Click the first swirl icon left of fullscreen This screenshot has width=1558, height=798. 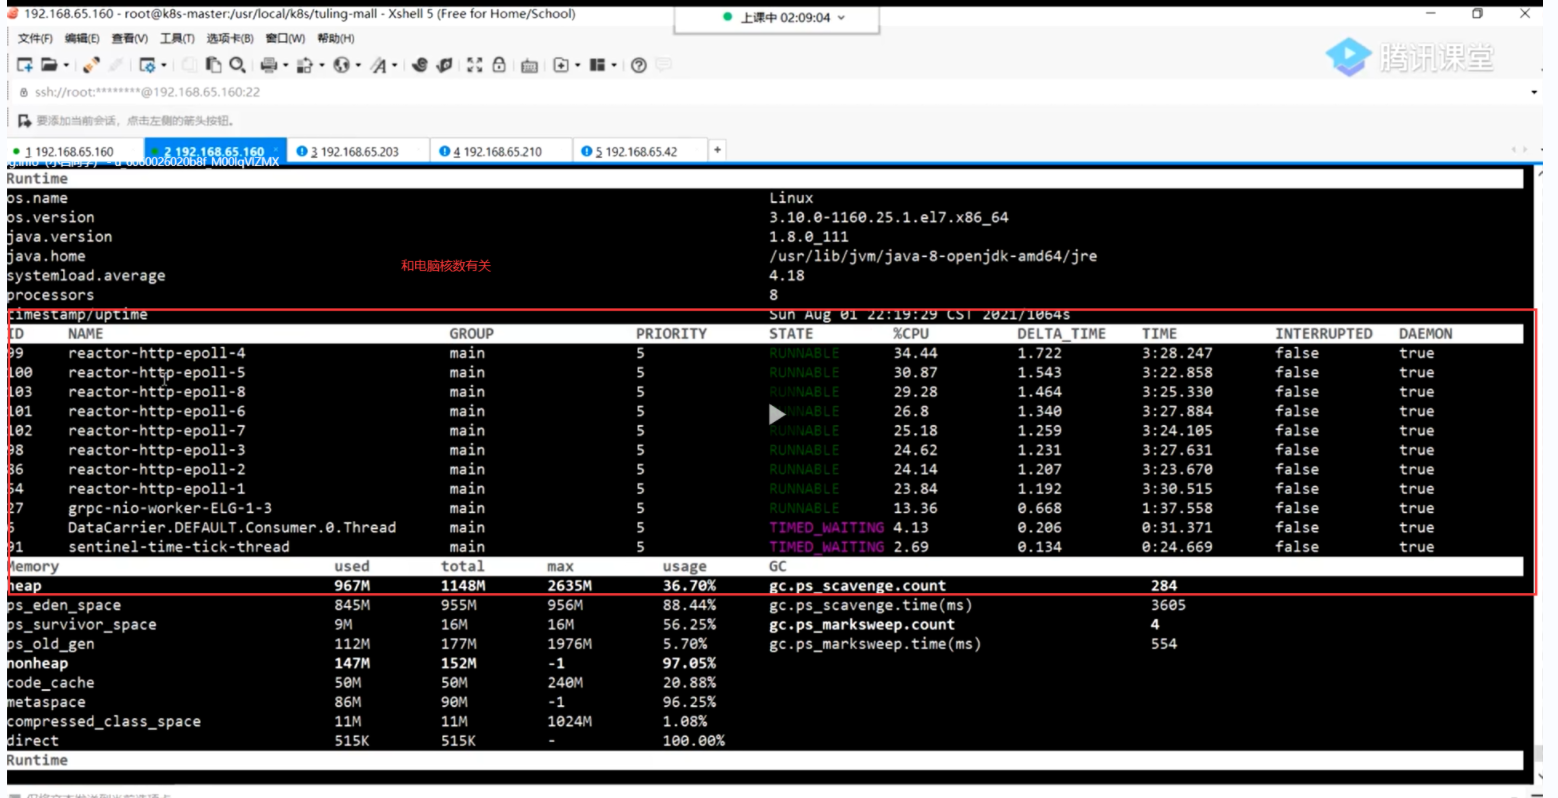(420, 65)
